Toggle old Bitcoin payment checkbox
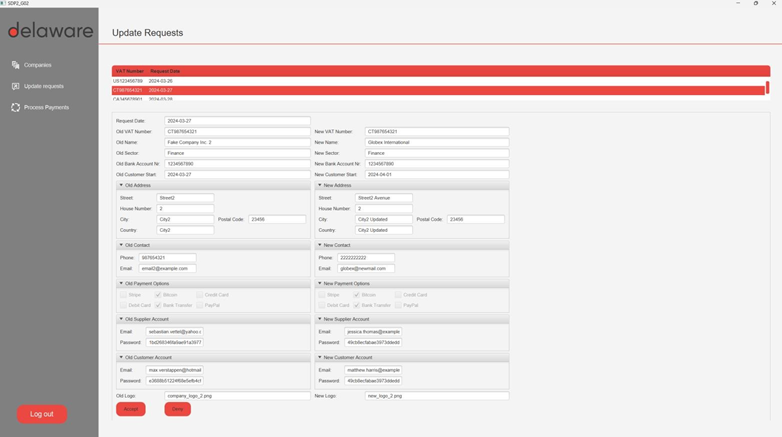 coord(158,295)
